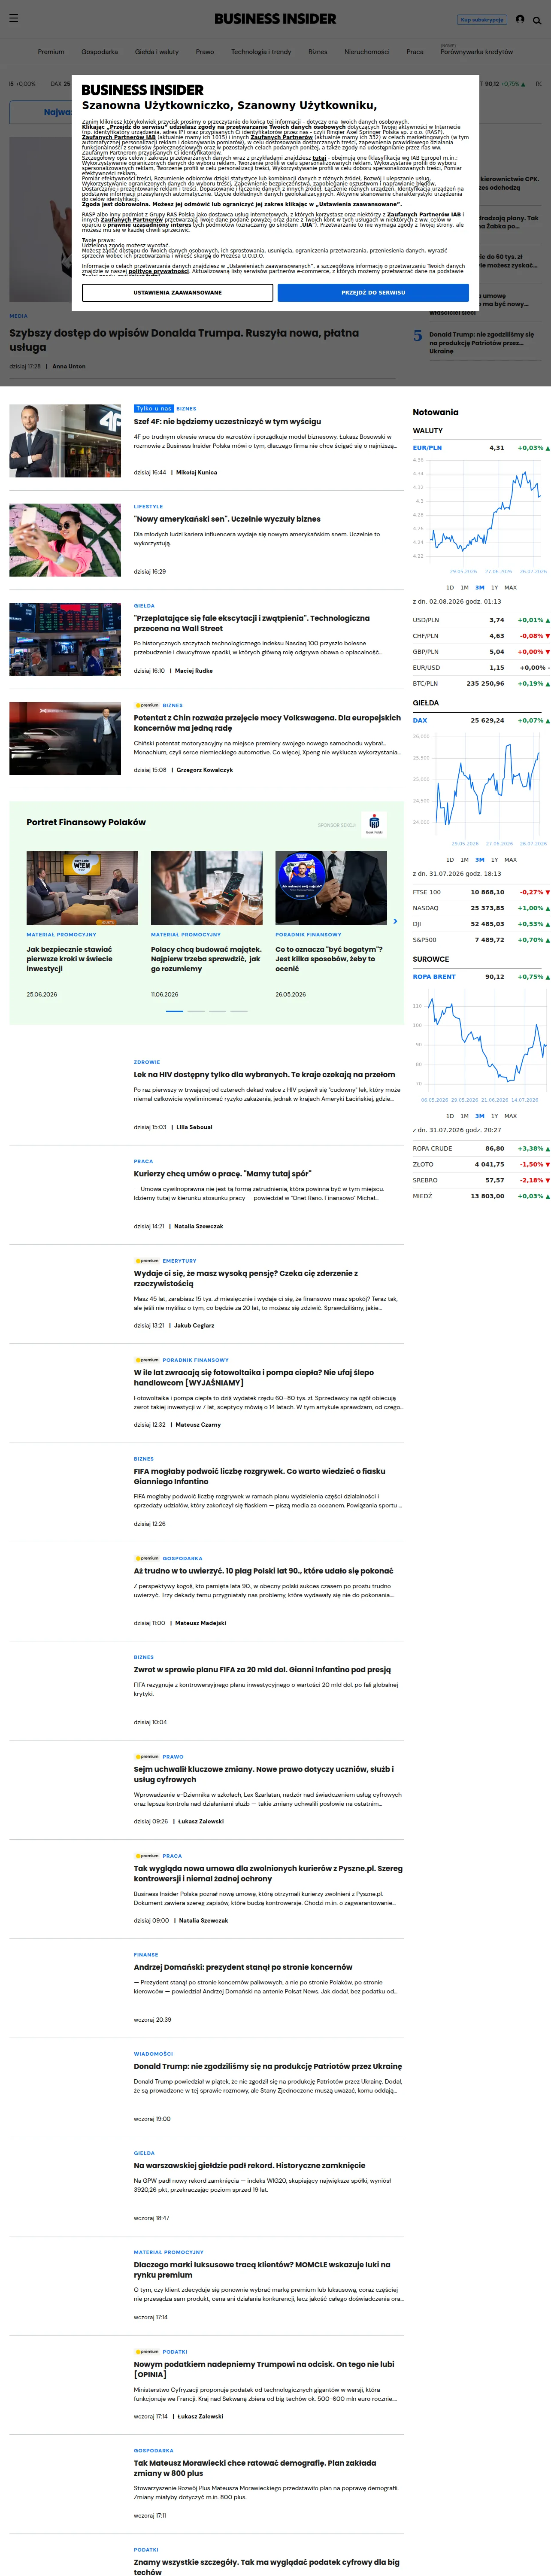This screenshot has width=551, height=2576.
Task: Open 'Na warszawskiej giełdzie padł rekord' headline
Action: (250, 2166)
